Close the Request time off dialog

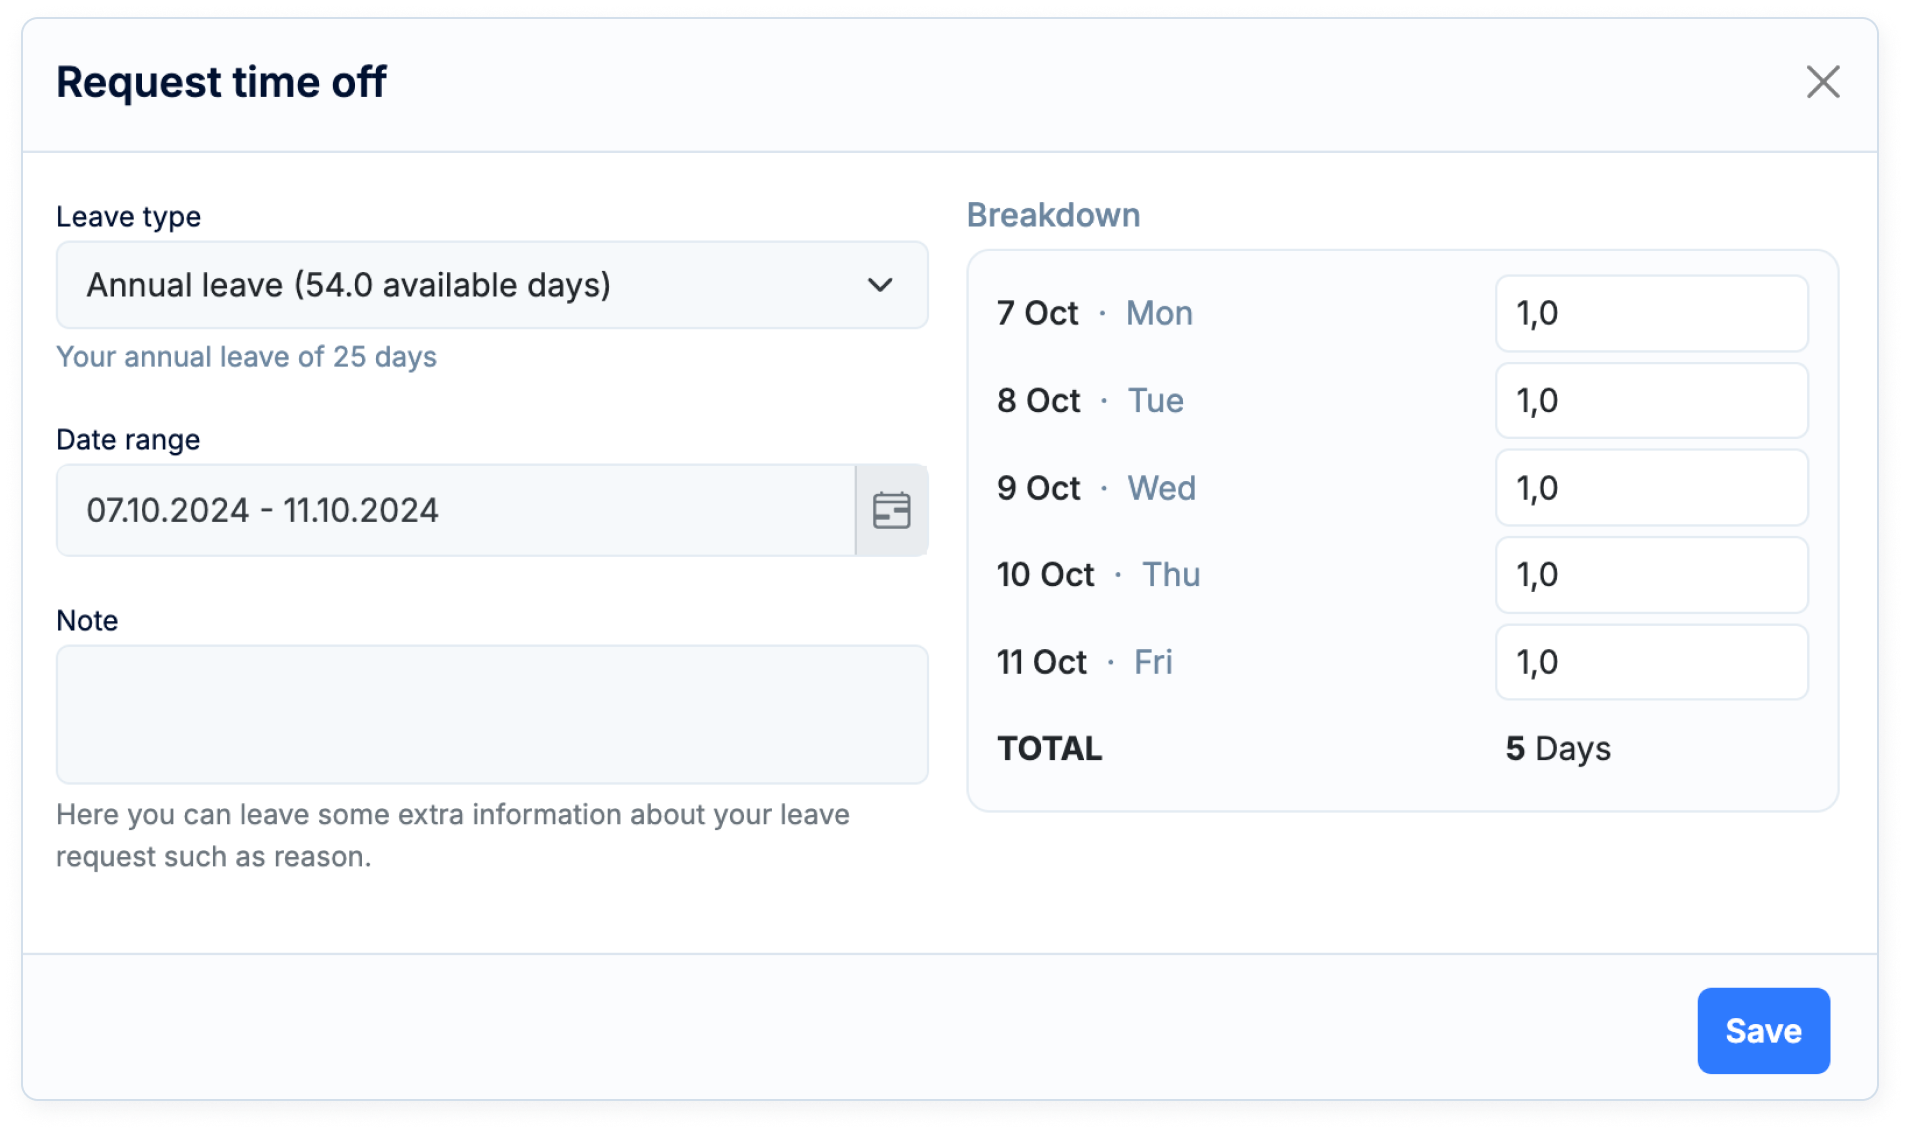pyautogui.click(x=1823, y=82)
